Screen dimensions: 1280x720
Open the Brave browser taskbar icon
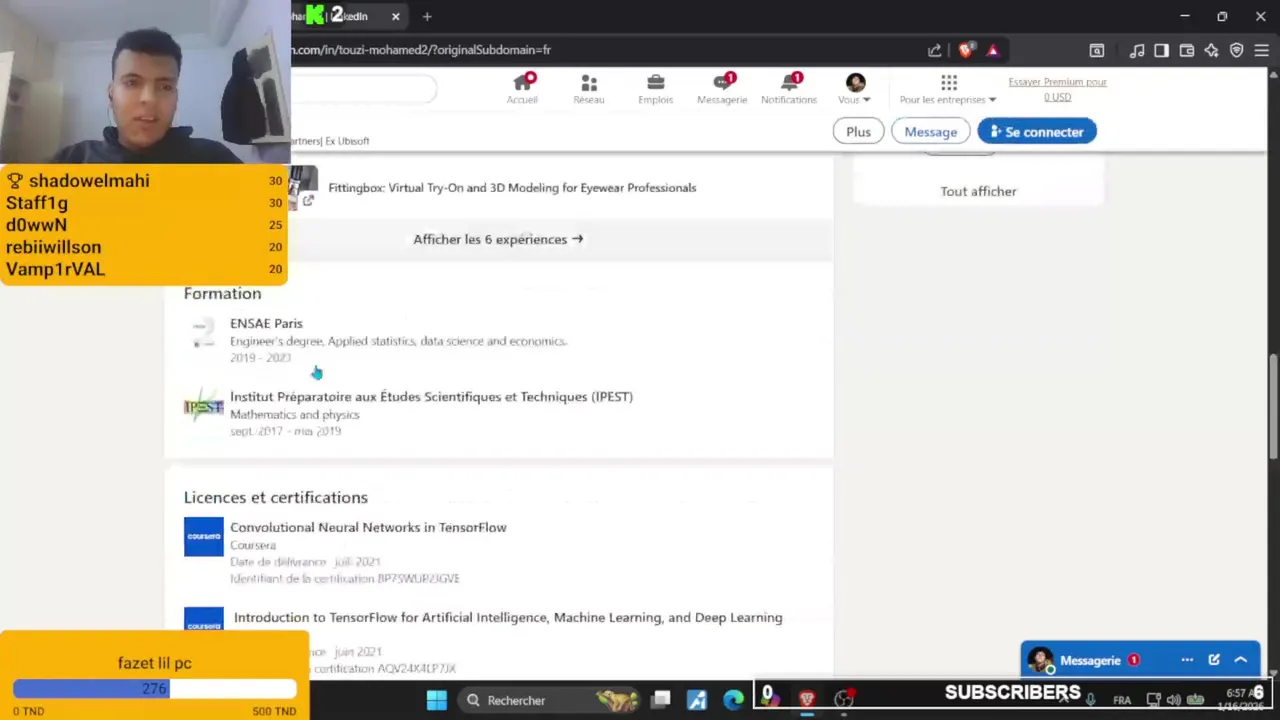pyautogui.click(x=807, y=700)
